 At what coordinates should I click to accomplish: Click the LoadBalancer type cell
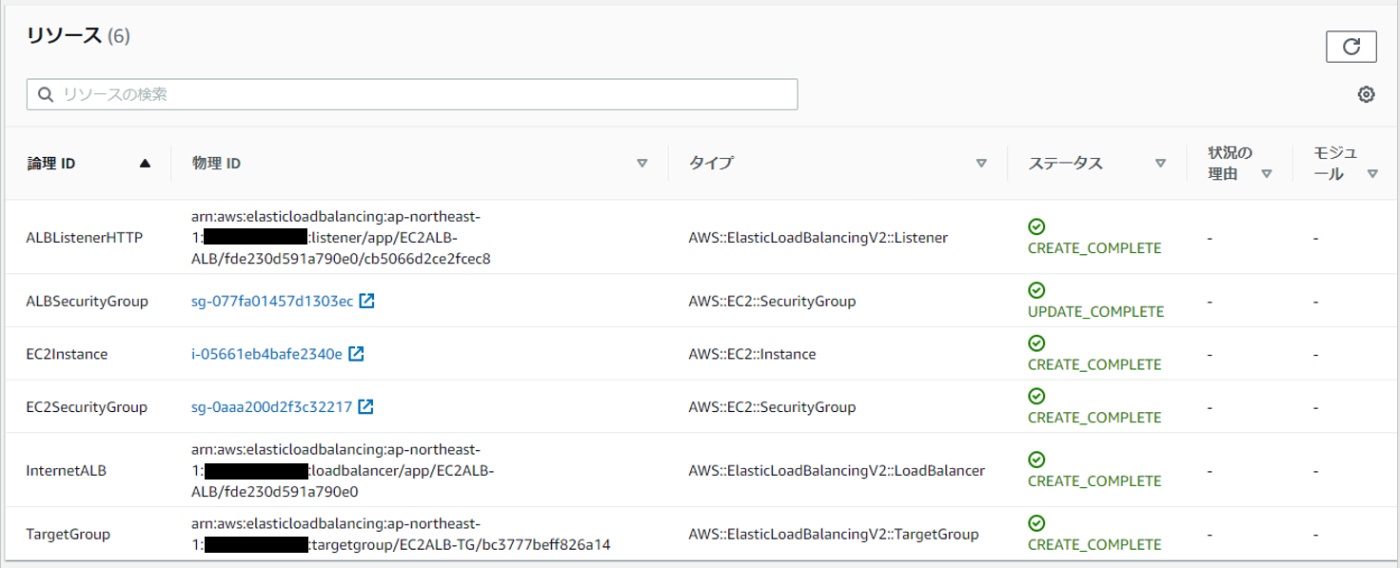click(836, 470)
